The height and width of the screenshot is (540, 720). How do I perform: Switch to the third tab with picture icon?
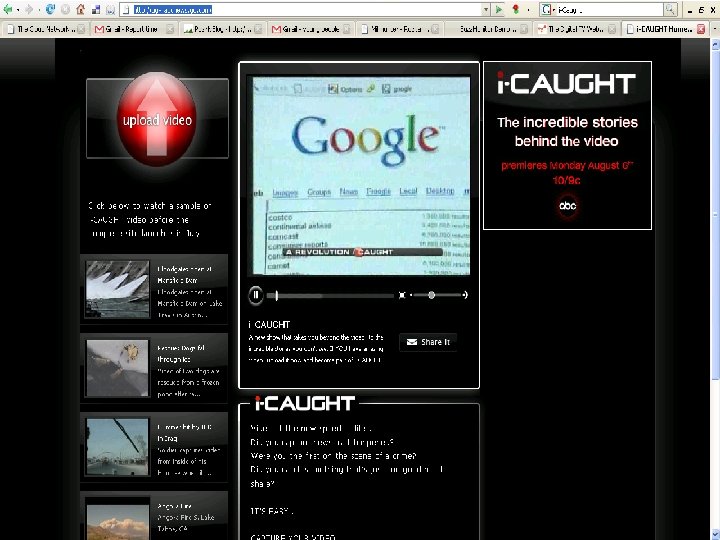[221, 29]
